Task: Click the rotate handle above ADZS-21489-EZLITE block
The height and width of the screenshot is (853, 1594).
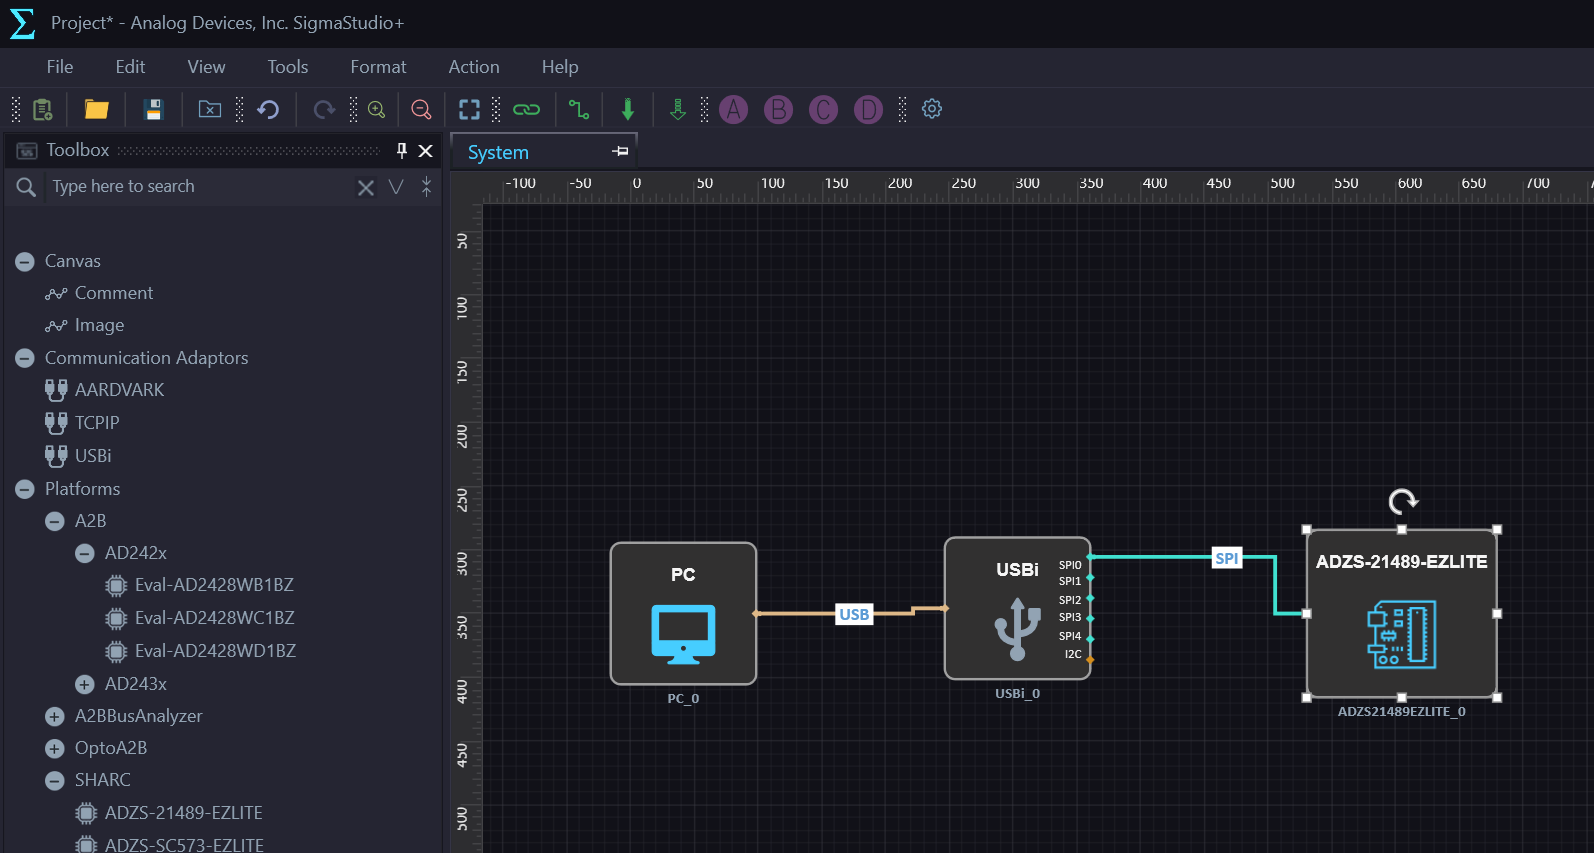Action: tap(1403, 501)
